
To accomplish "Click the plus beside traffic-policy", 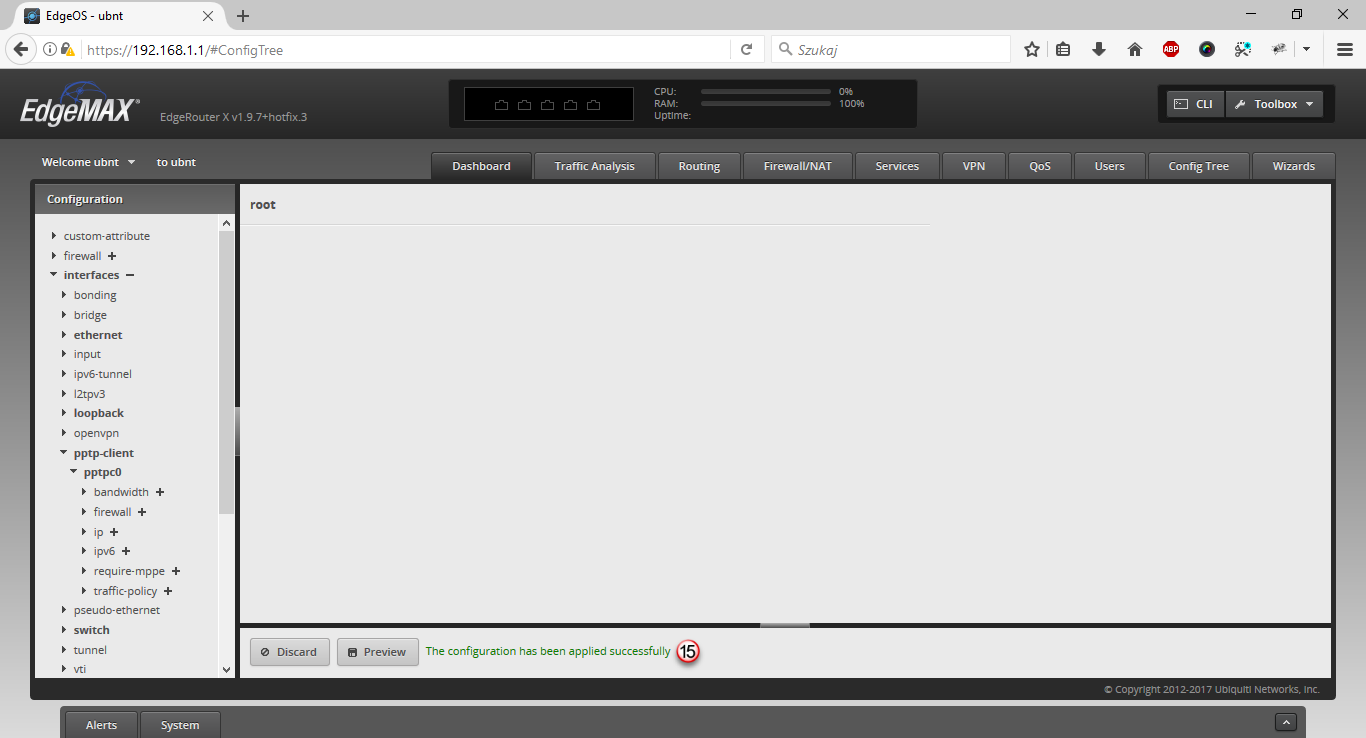I will pyautogui.click(x=168, y=591).
